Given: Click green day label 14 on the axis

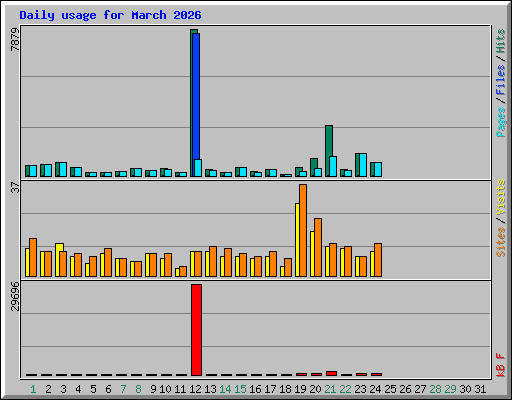Looking at the screenshot, I should (225, 389).
